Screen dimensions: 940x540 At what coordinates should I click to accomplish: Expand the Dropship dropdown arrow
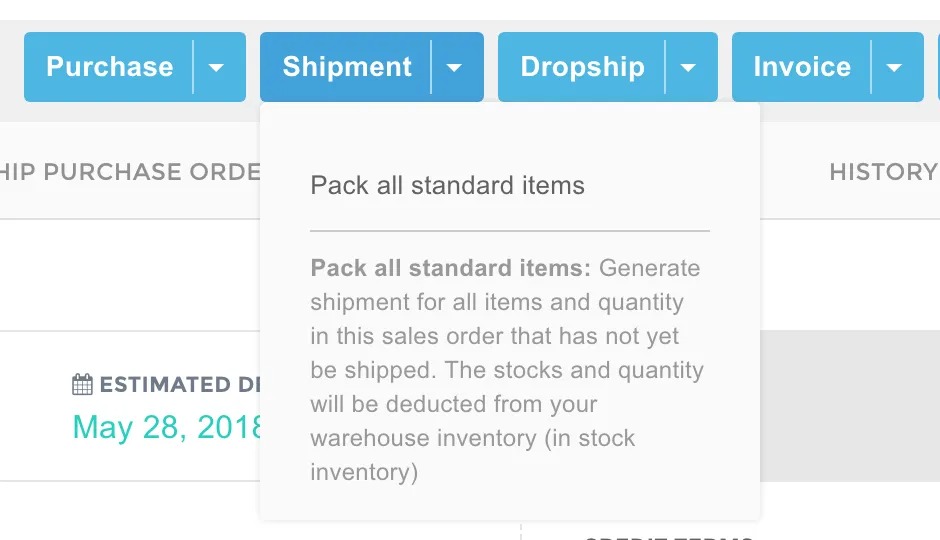tap(688, 68)
